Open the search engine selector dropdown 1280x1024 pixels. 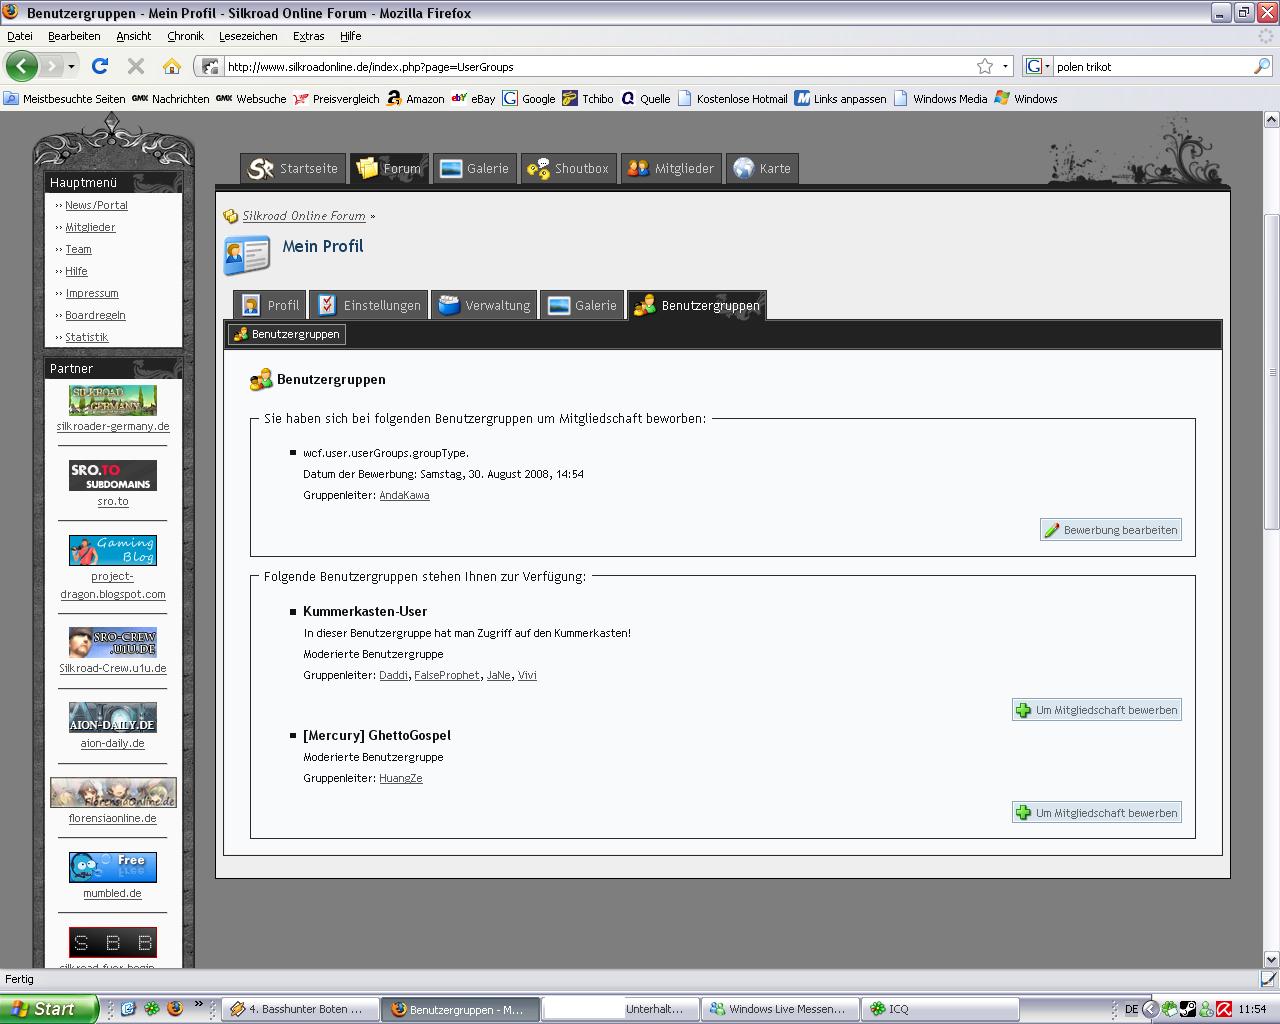point(1039,67)
